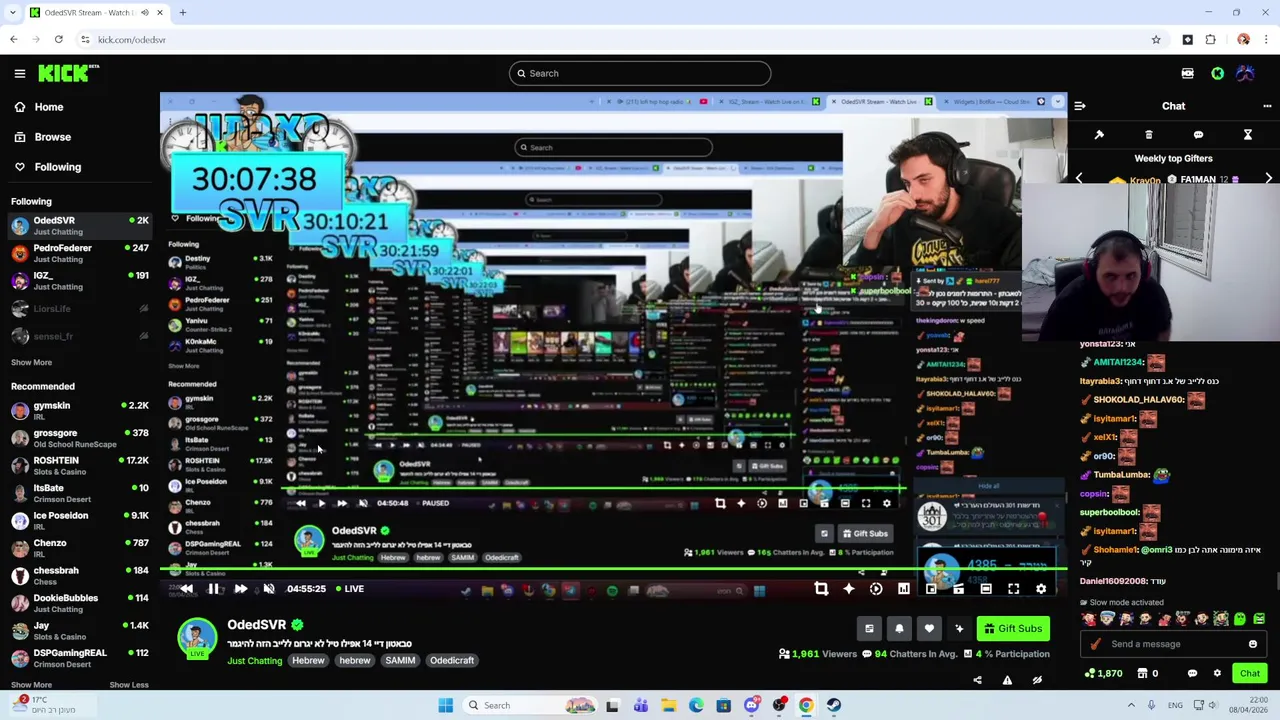The width and height of the screenshot is (1280, 720).
Task: Expand recommended list with Show more
Action: click(31, 685)
